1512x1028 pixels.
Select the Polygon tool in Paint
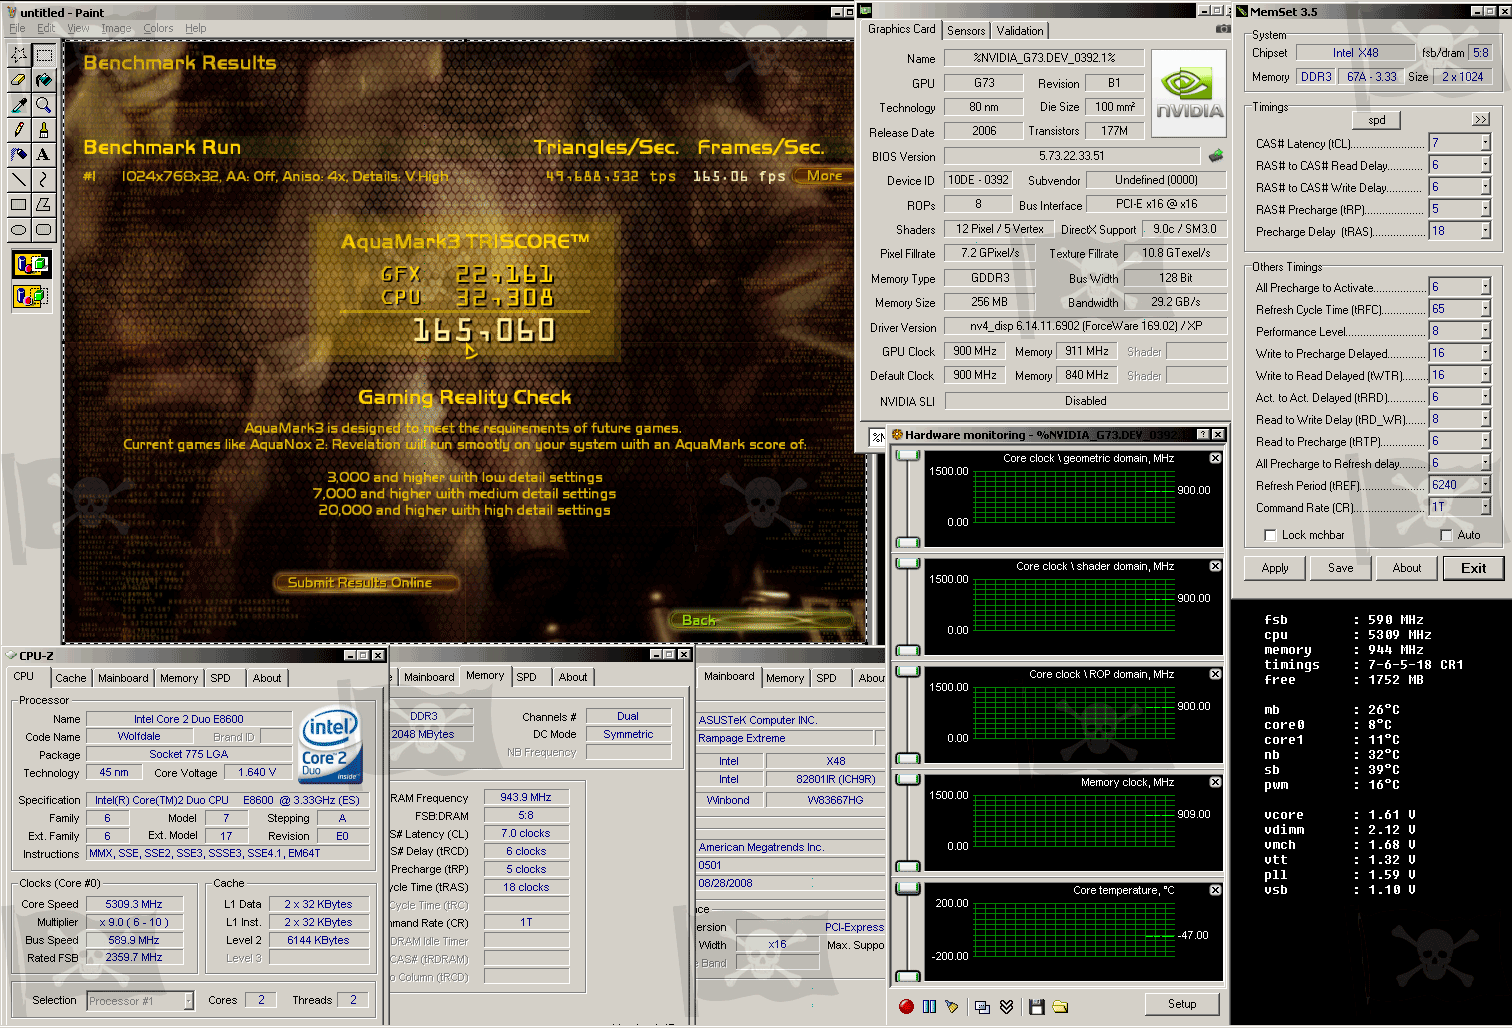pos(44,205)
